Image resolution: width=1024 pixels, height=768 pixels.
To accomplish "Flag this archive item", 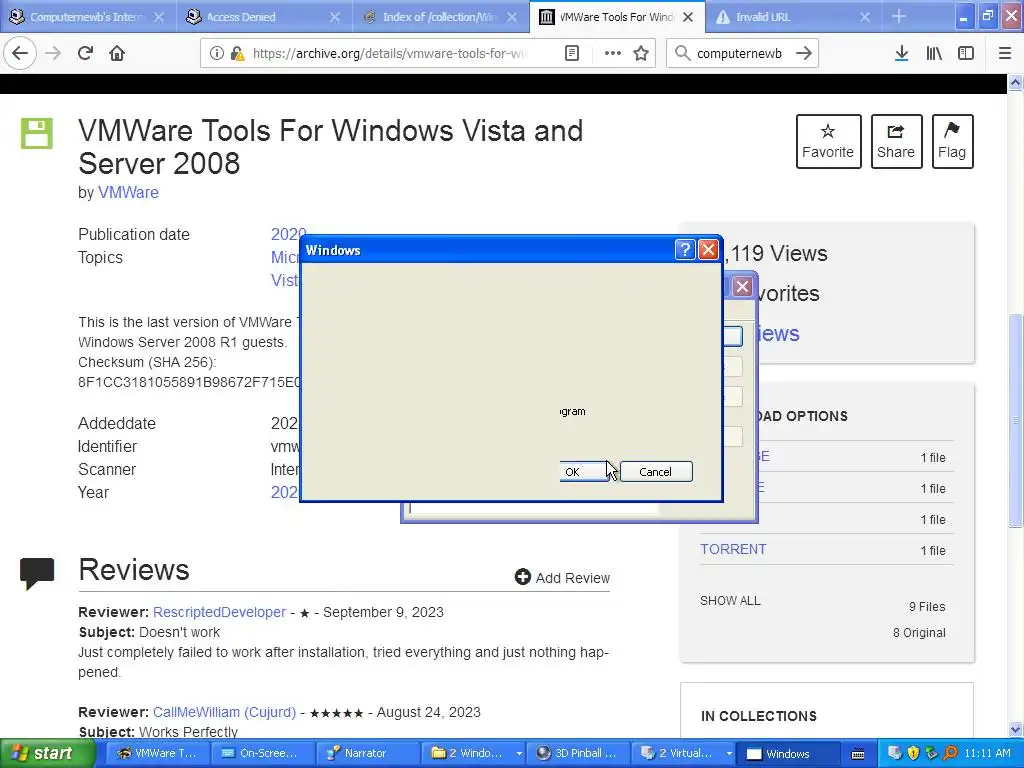I will (952, 141).
